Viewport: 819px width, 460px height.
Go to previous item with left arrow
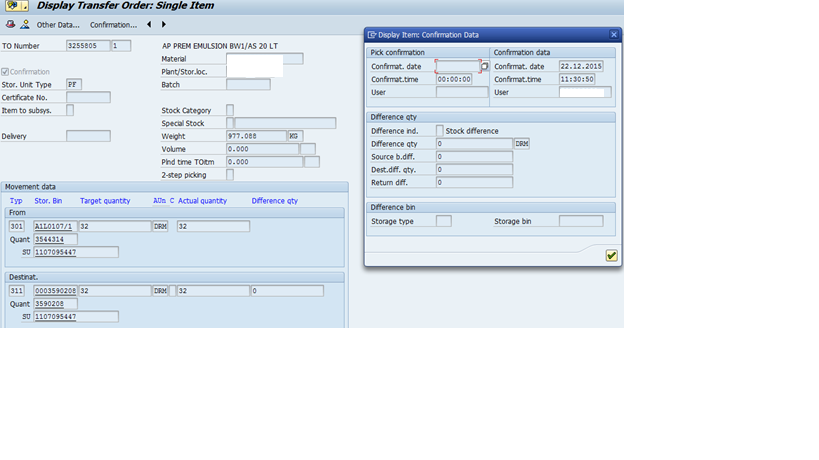[x=149, y=24]
